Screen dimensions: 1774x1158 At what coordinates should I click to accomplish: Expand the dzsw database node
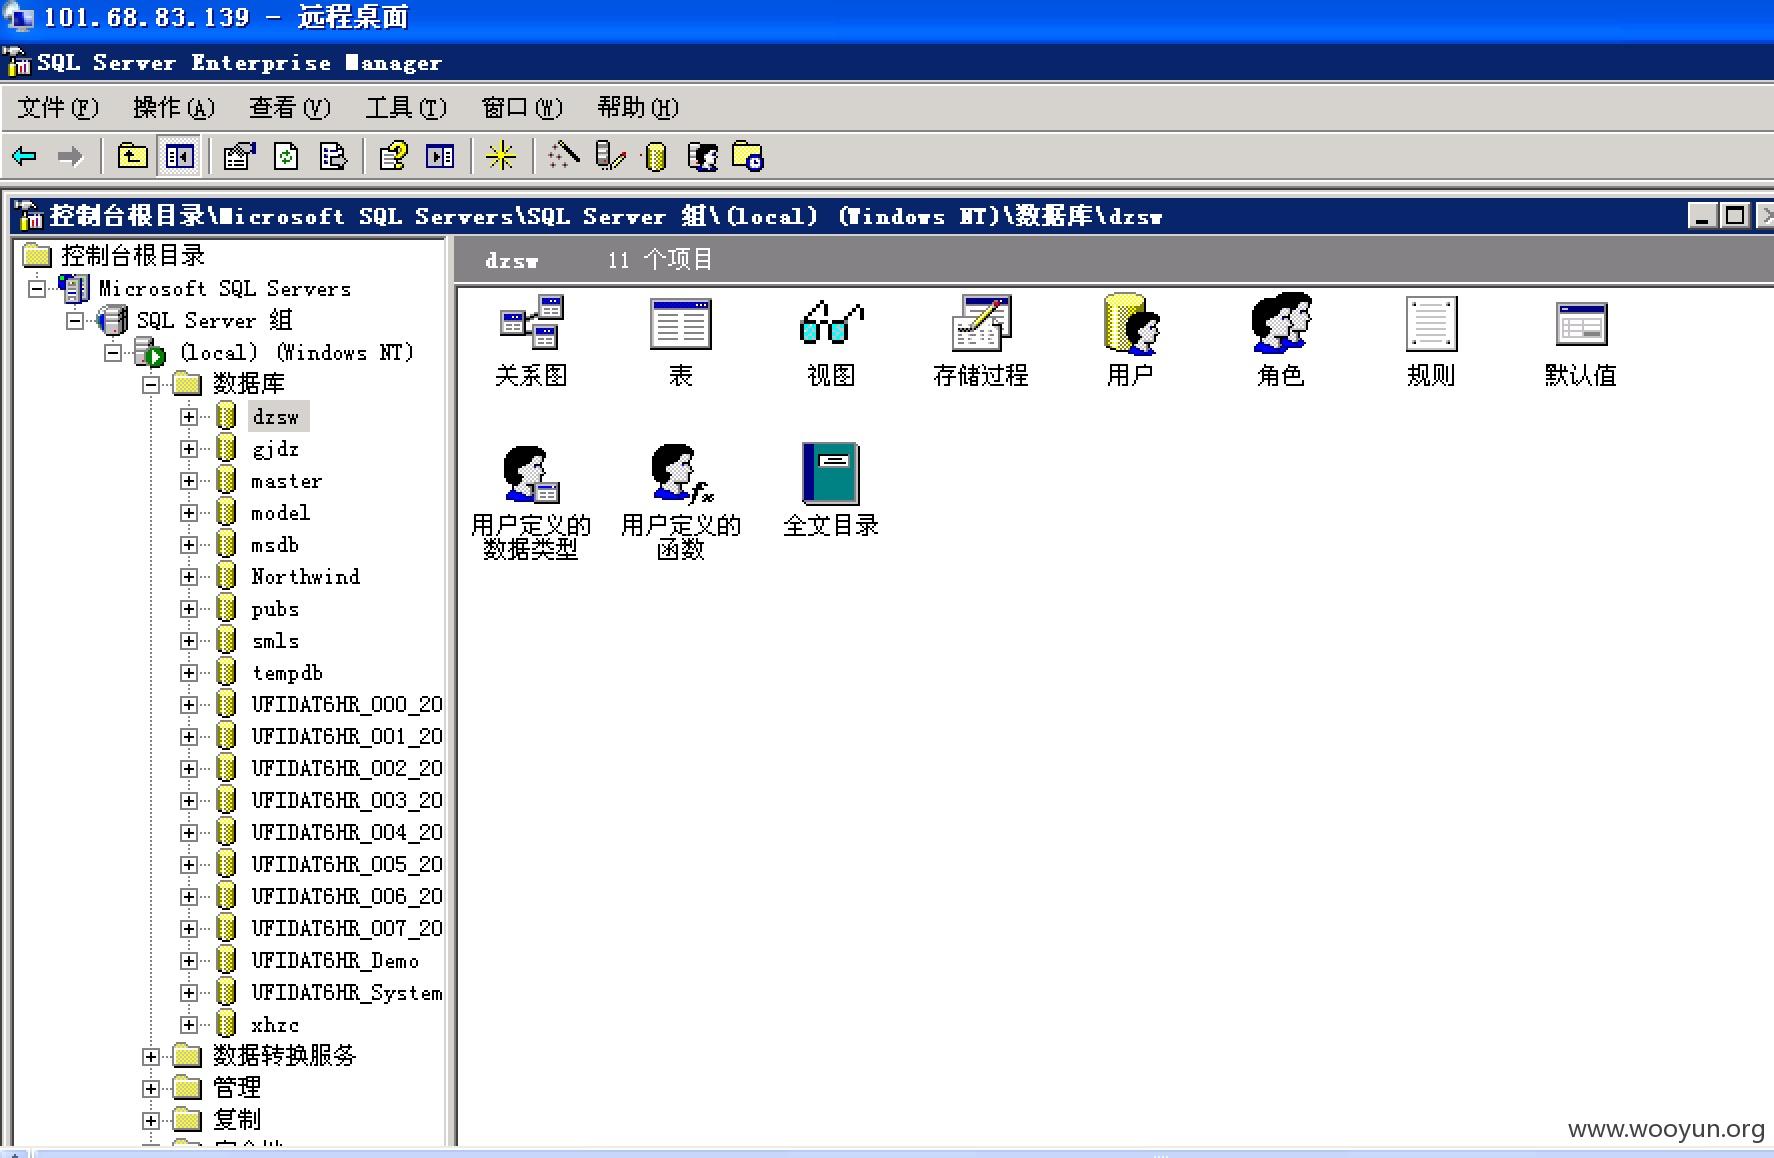189,416
